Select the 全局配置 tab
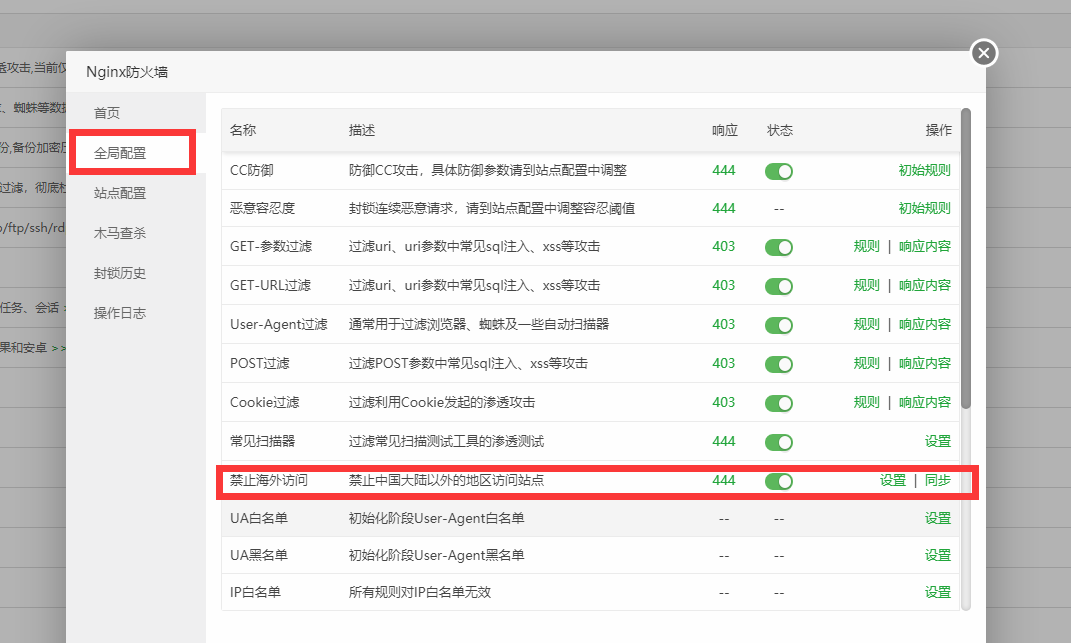The height and width of the screenshot is (643, 1071). coord(120,153)
